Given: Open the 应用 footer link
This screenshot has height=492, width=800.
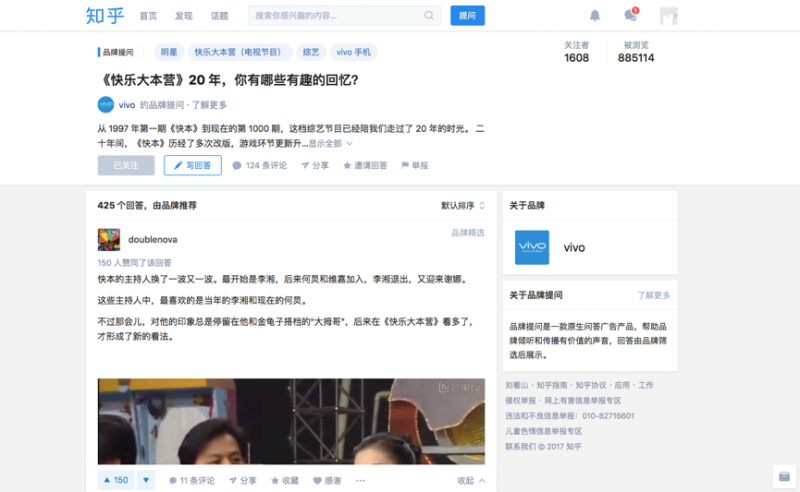Looking at the screenshot, I should click(622, 385).
